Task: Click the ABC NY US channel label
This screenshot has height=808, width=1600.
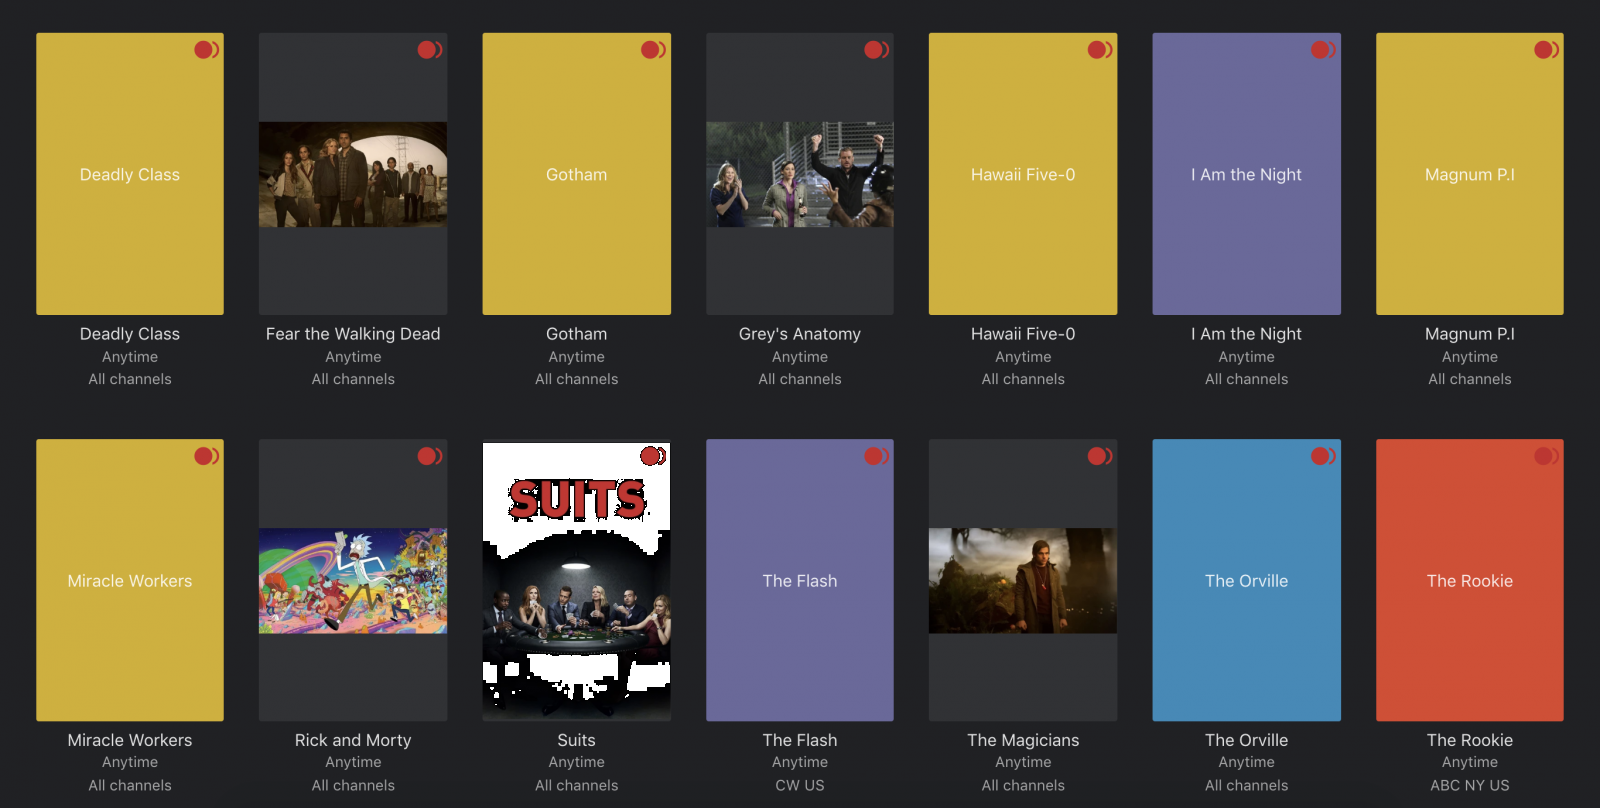Action: point(1470,785)
